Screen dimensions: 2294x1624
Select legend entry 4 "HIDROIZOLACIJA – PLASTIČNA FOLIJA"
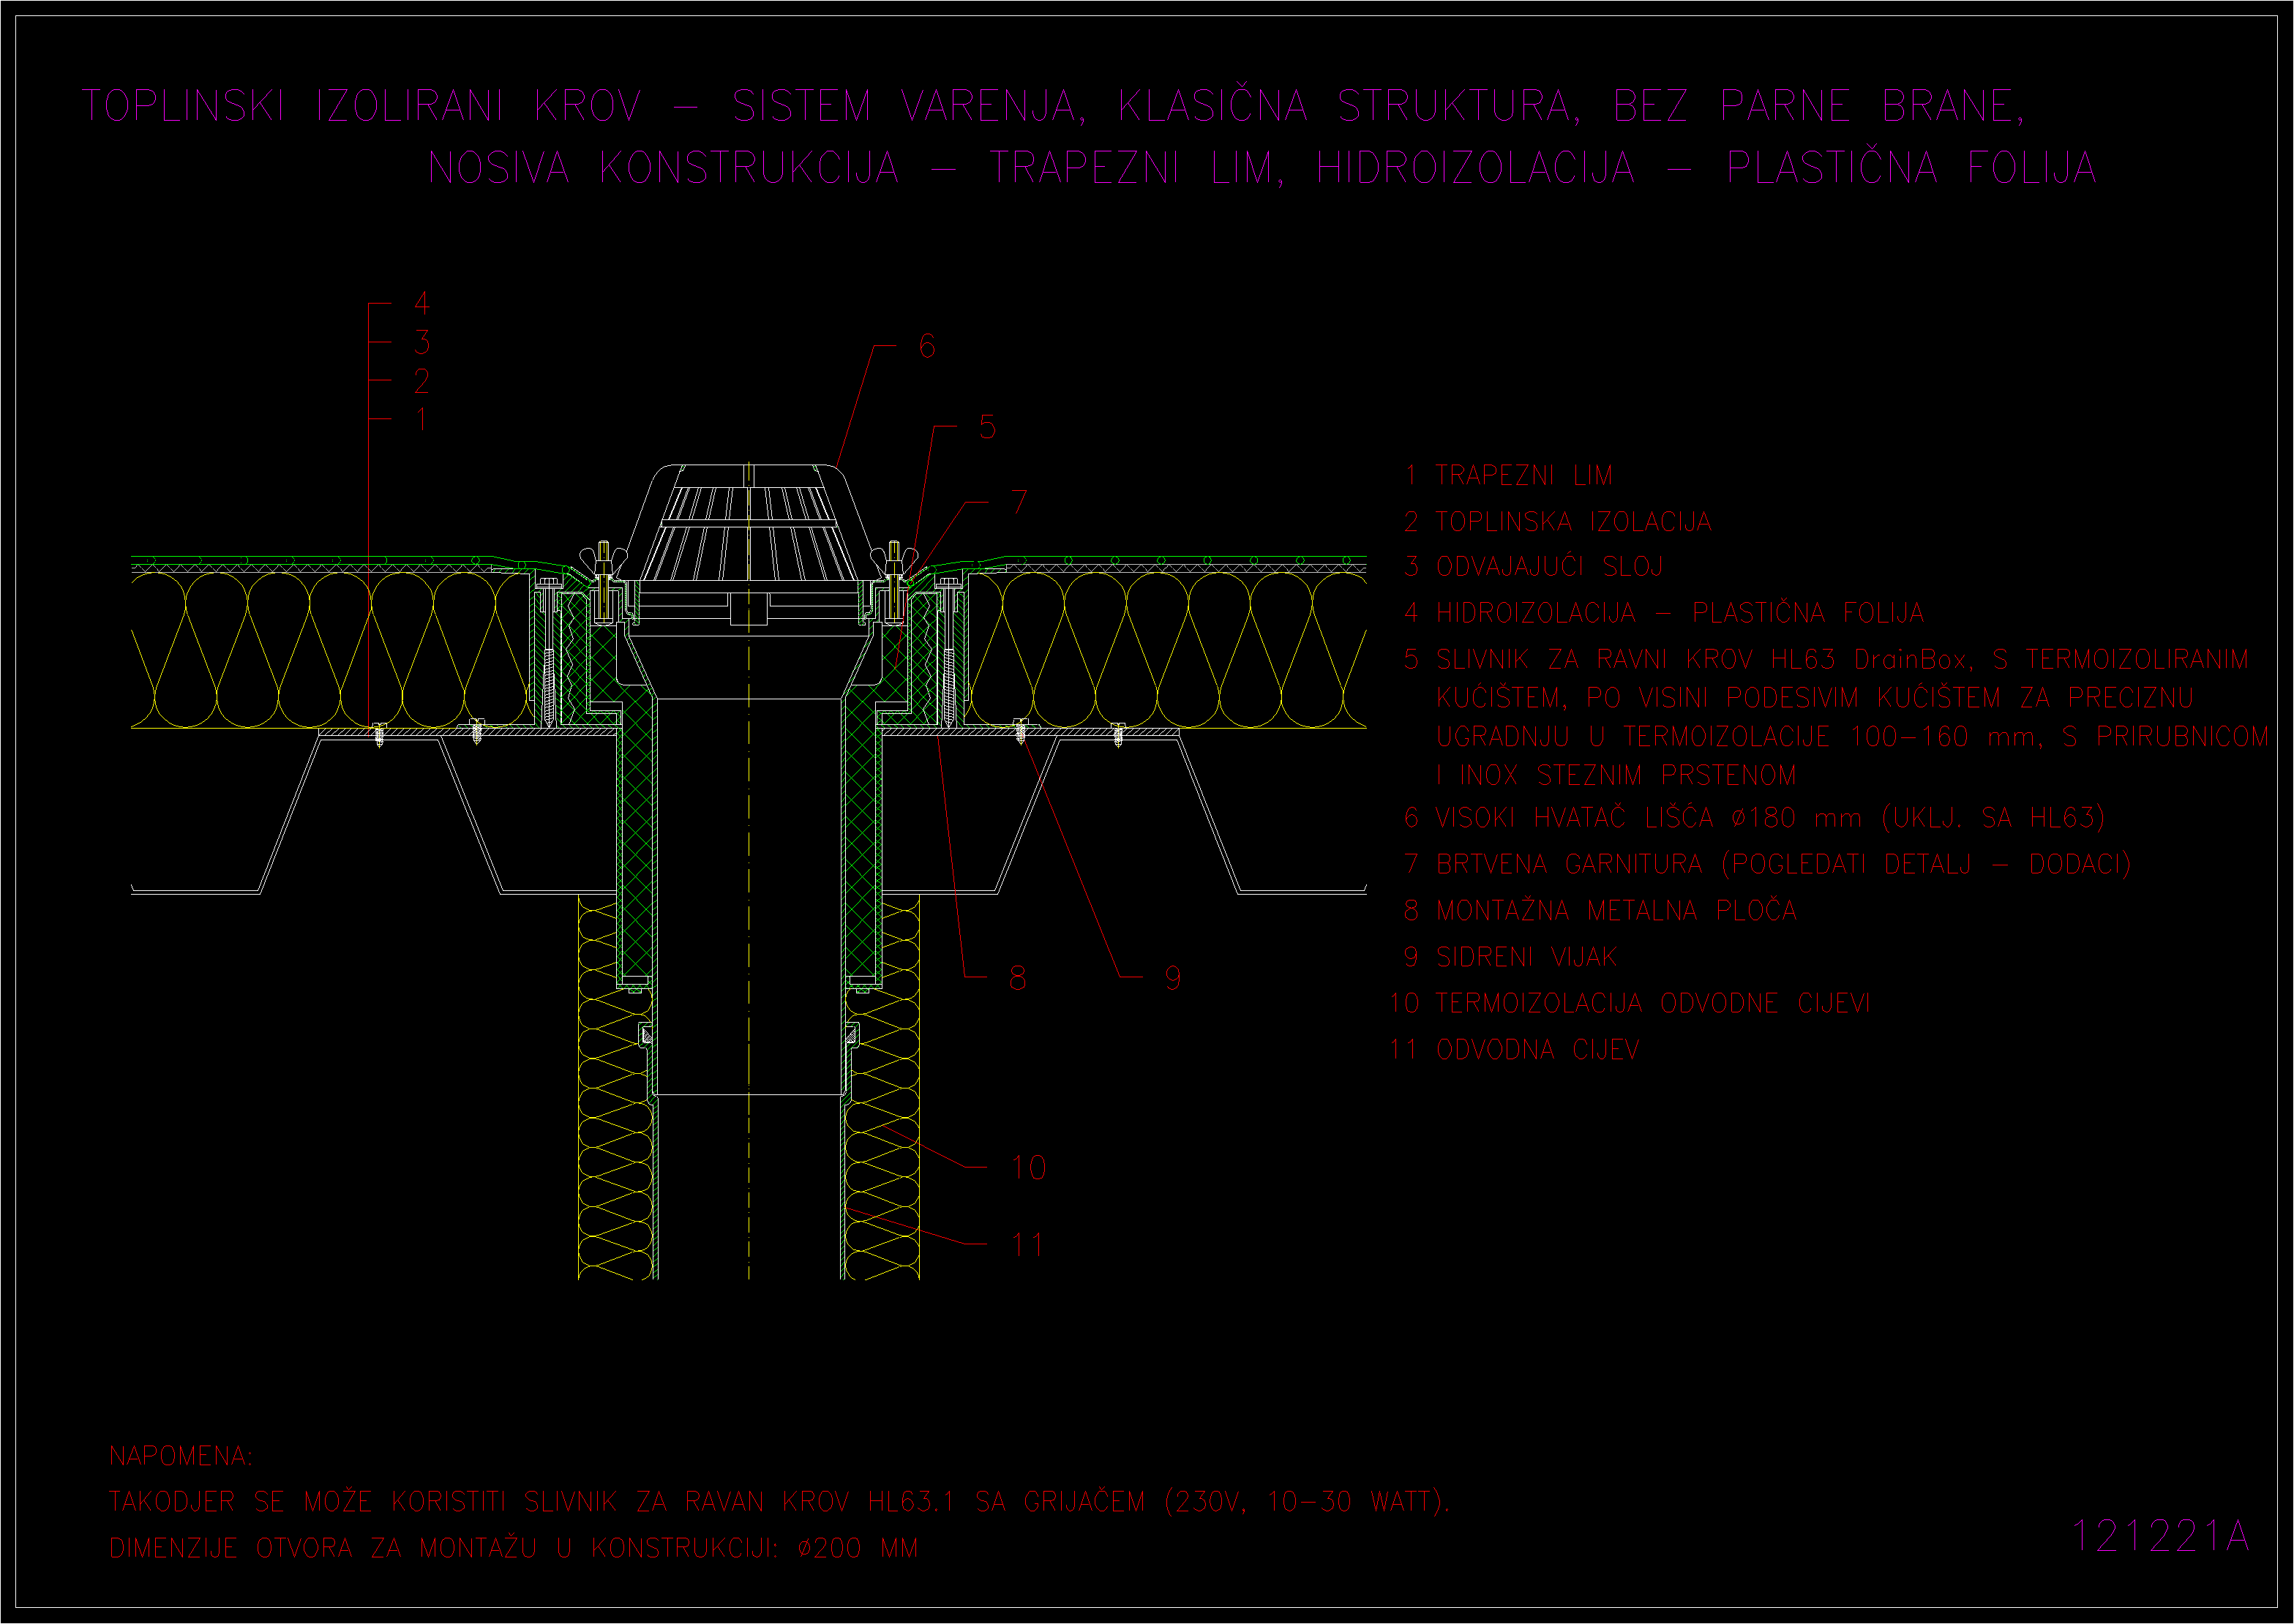click(1664, 612)
